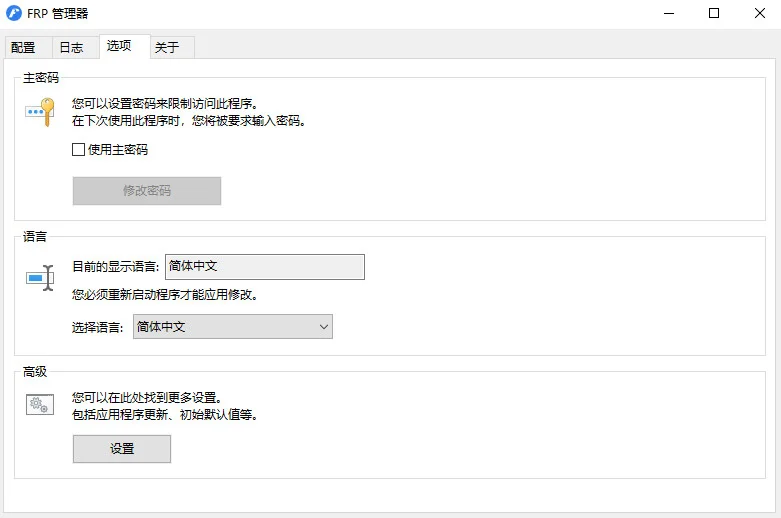Screen dimensions: 781x518
Task: Click the 主密码 group heading
Action: (41, 78)
